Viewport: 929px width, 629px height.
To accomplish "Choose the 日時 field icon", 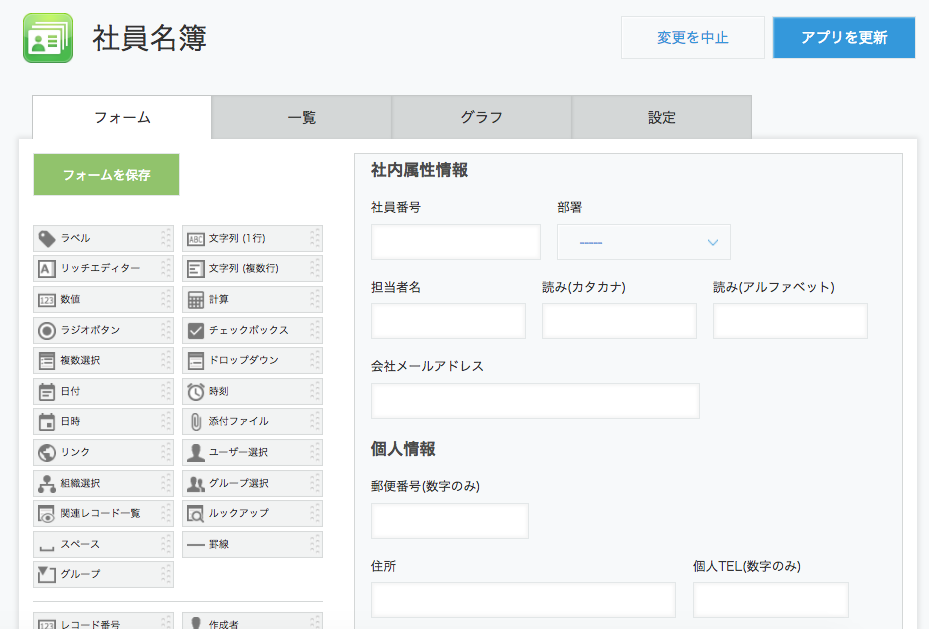I will pos(47,422).
